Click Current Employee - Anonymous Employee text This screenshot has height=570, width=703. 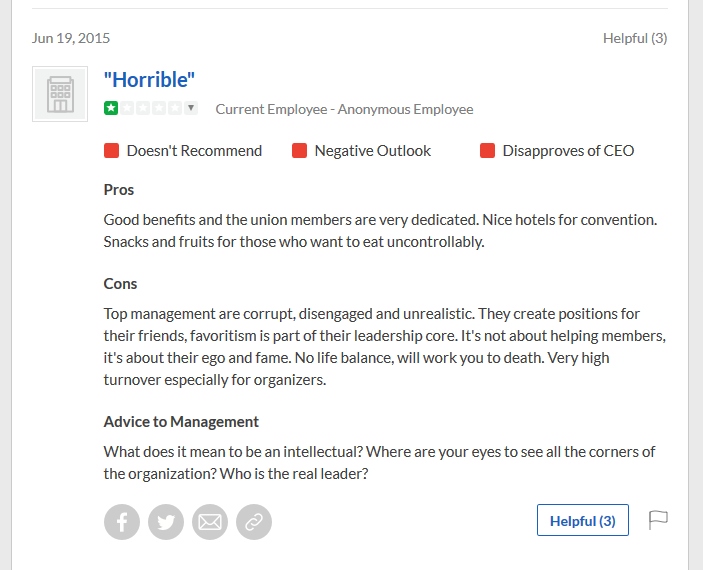click(x=344, y=109)
